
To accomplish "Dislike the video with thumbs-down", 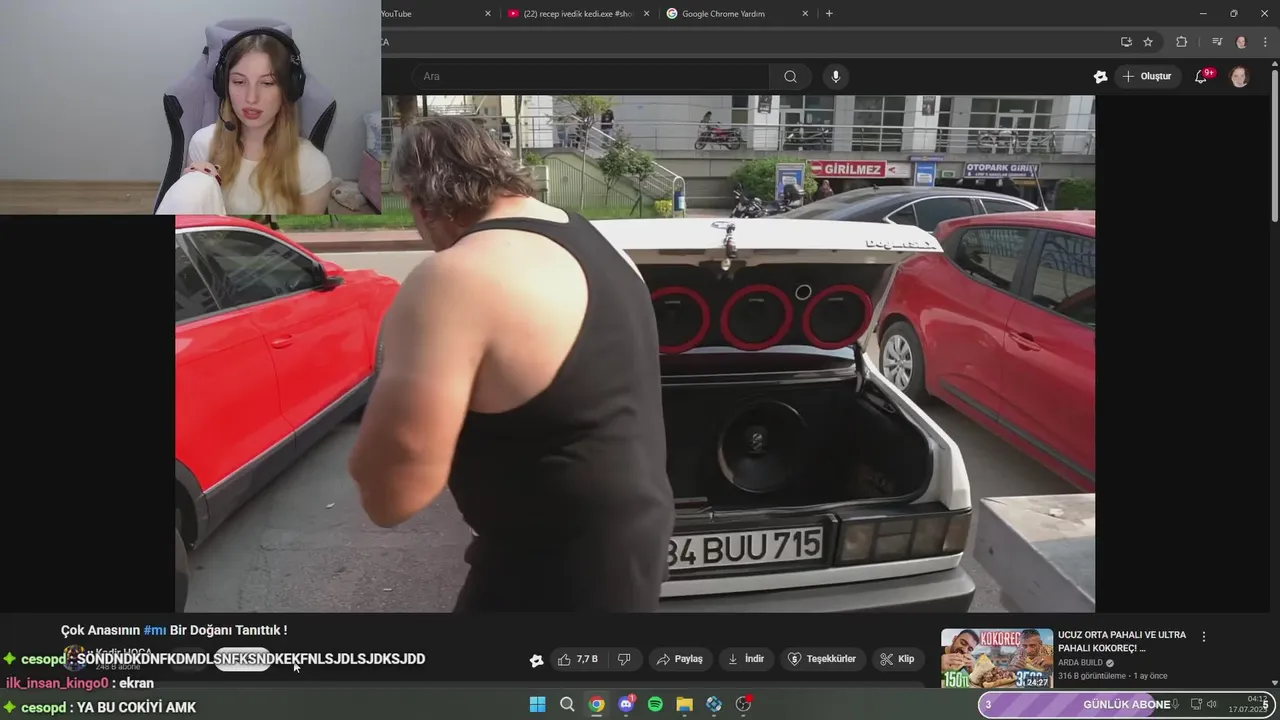I will [624, 659].
